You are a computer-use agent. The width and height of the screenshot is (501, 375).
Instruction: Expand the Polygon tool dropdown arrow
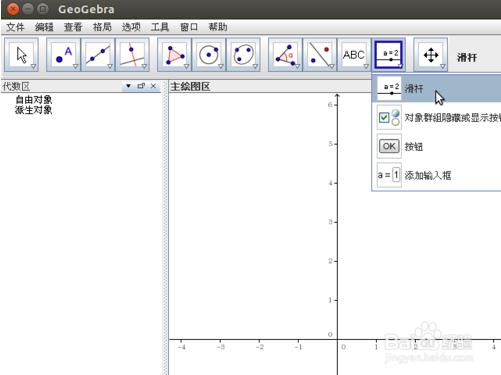(x=186, y=66)
